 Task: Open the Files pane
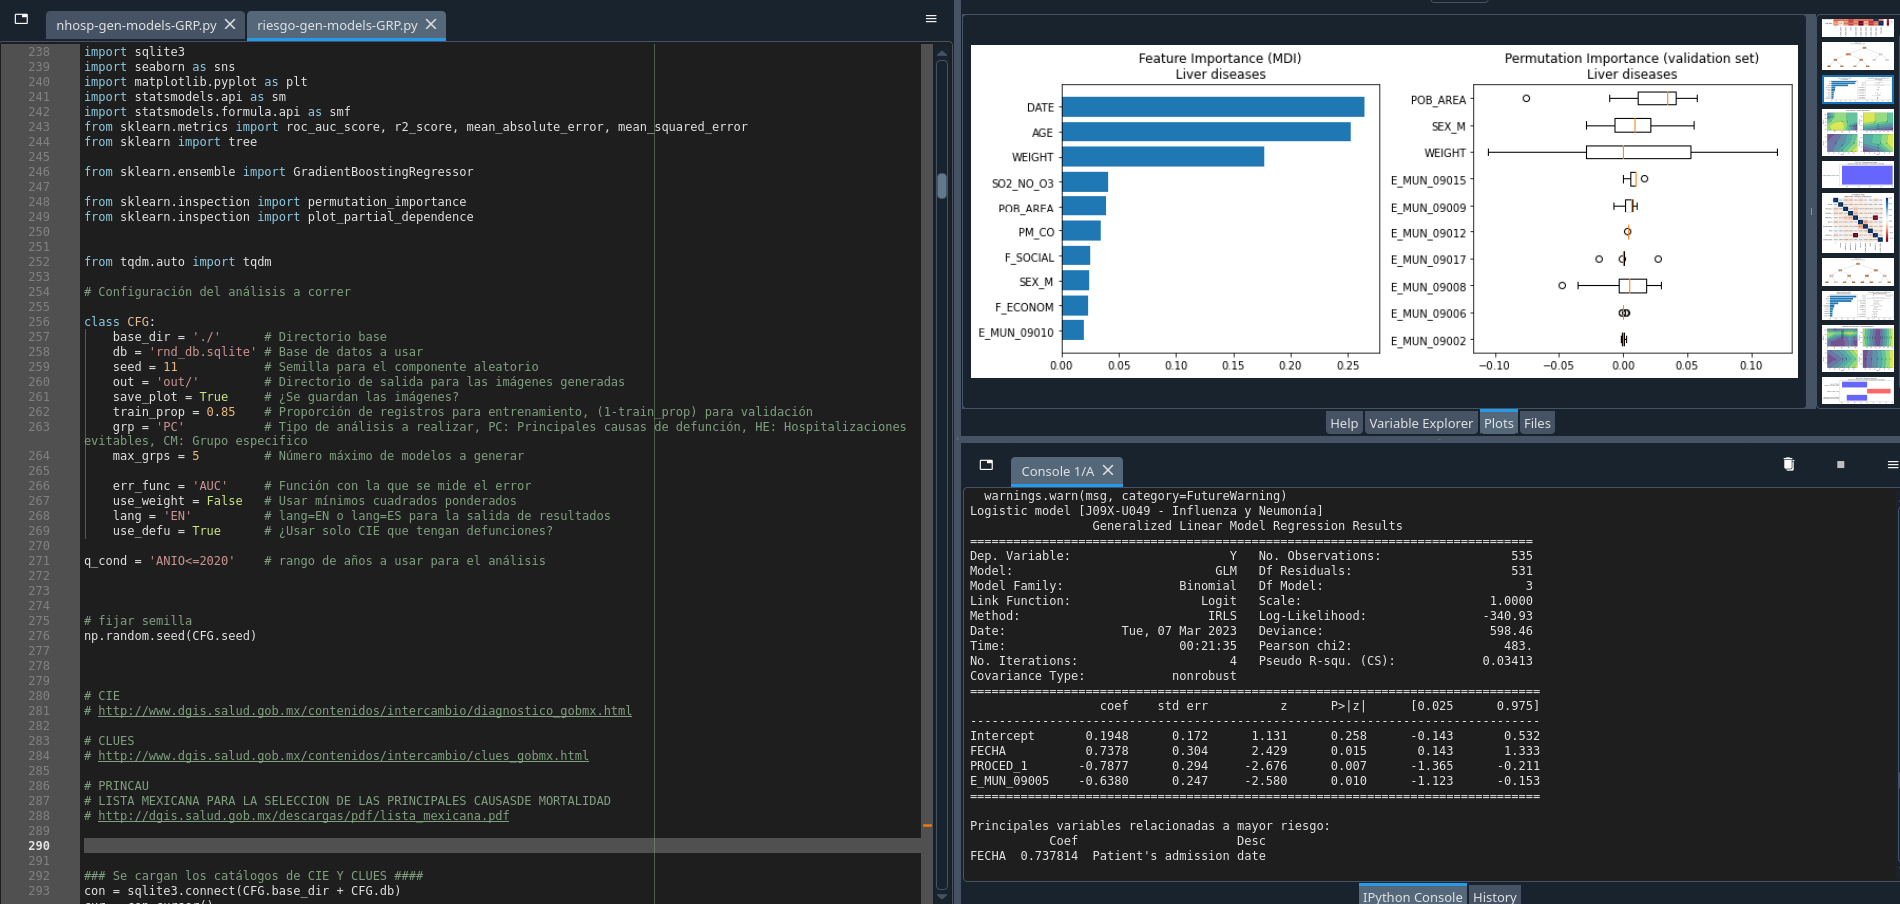[x=1537, y=422]
